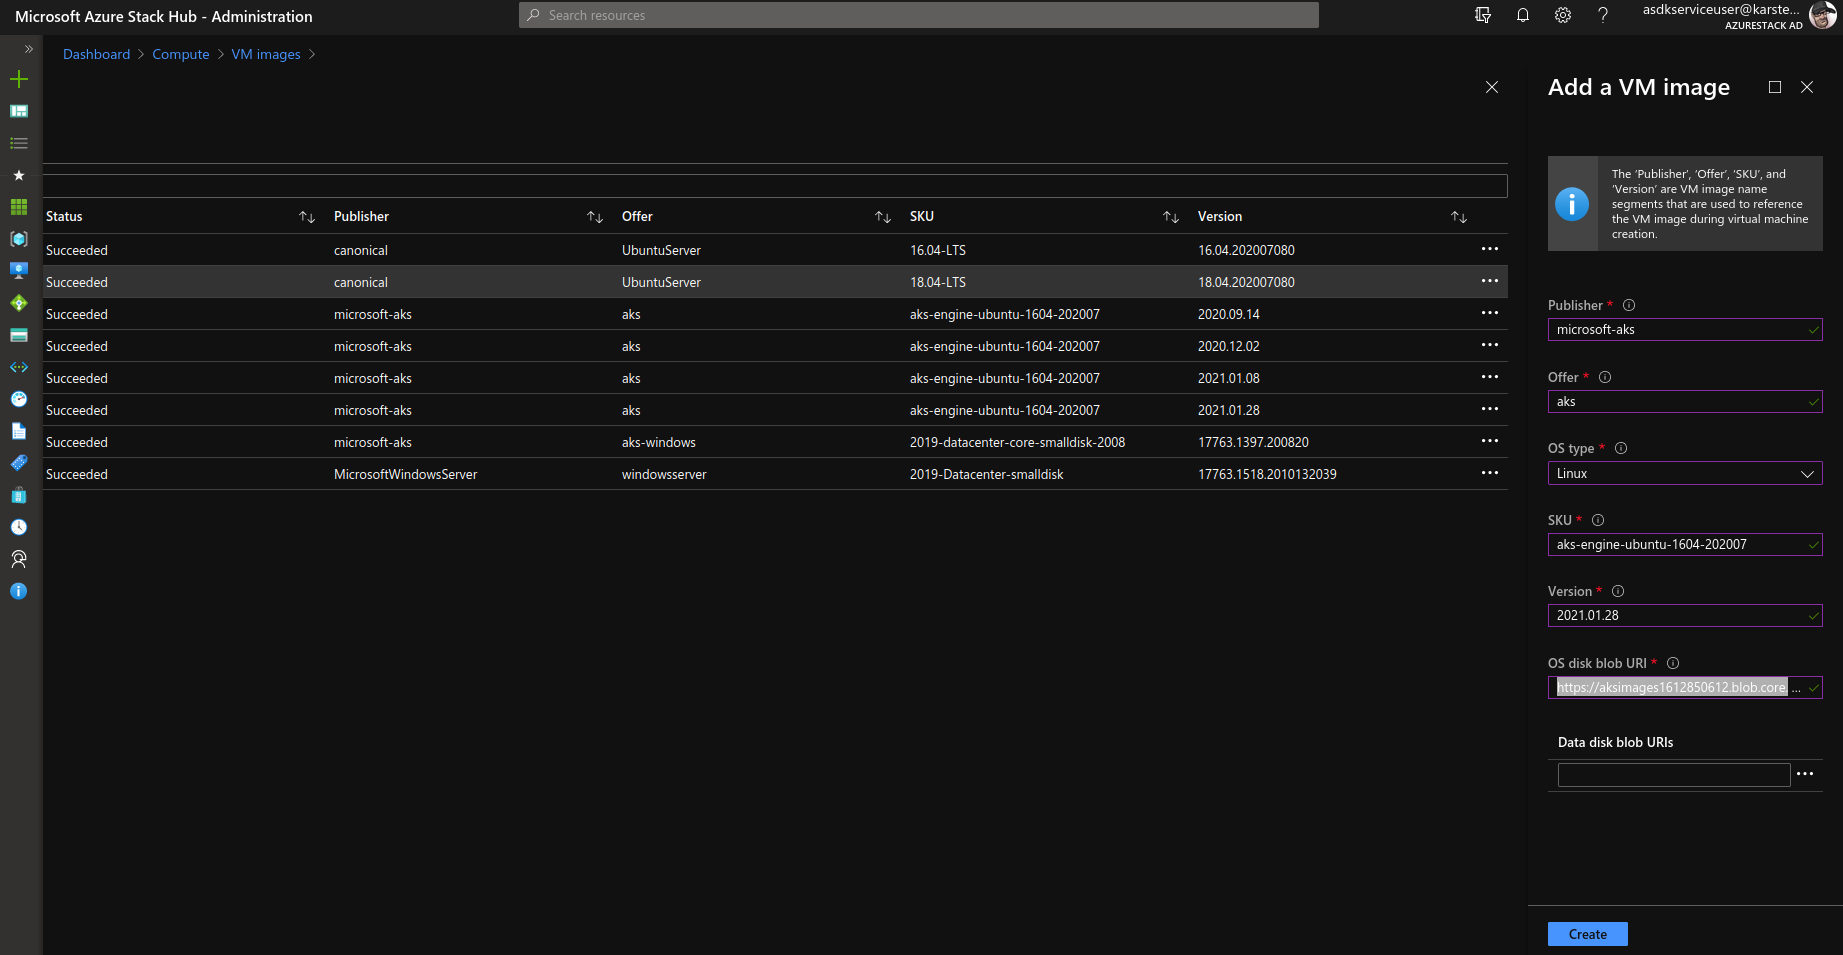Click the SKU field info icon

[1598, 520]
